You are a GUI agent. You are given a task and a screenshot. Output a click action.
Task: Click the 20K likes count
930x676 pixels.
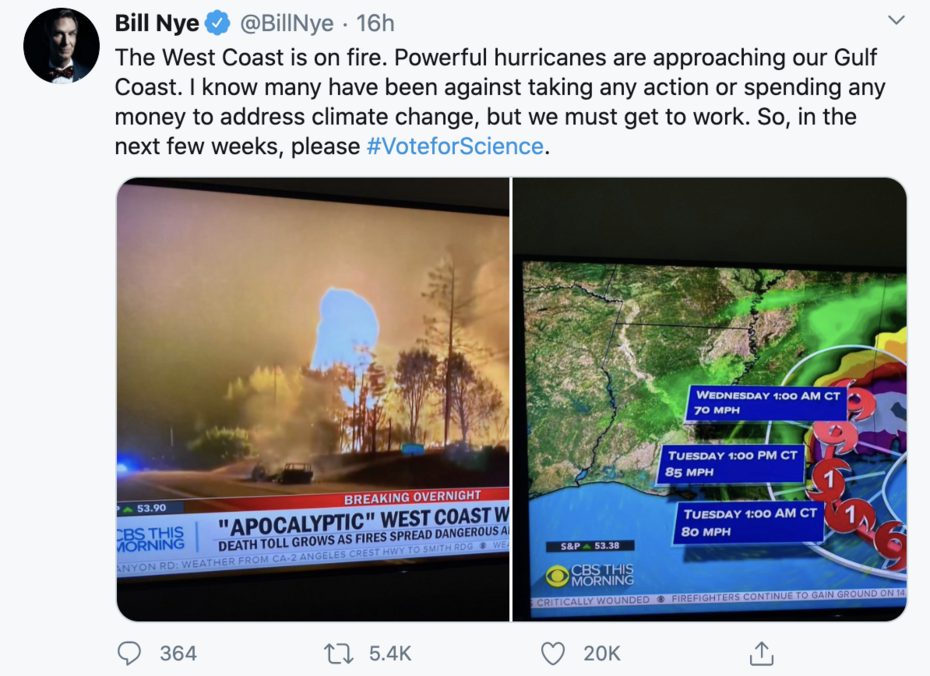pyautogui.click(x=602, y=653)
